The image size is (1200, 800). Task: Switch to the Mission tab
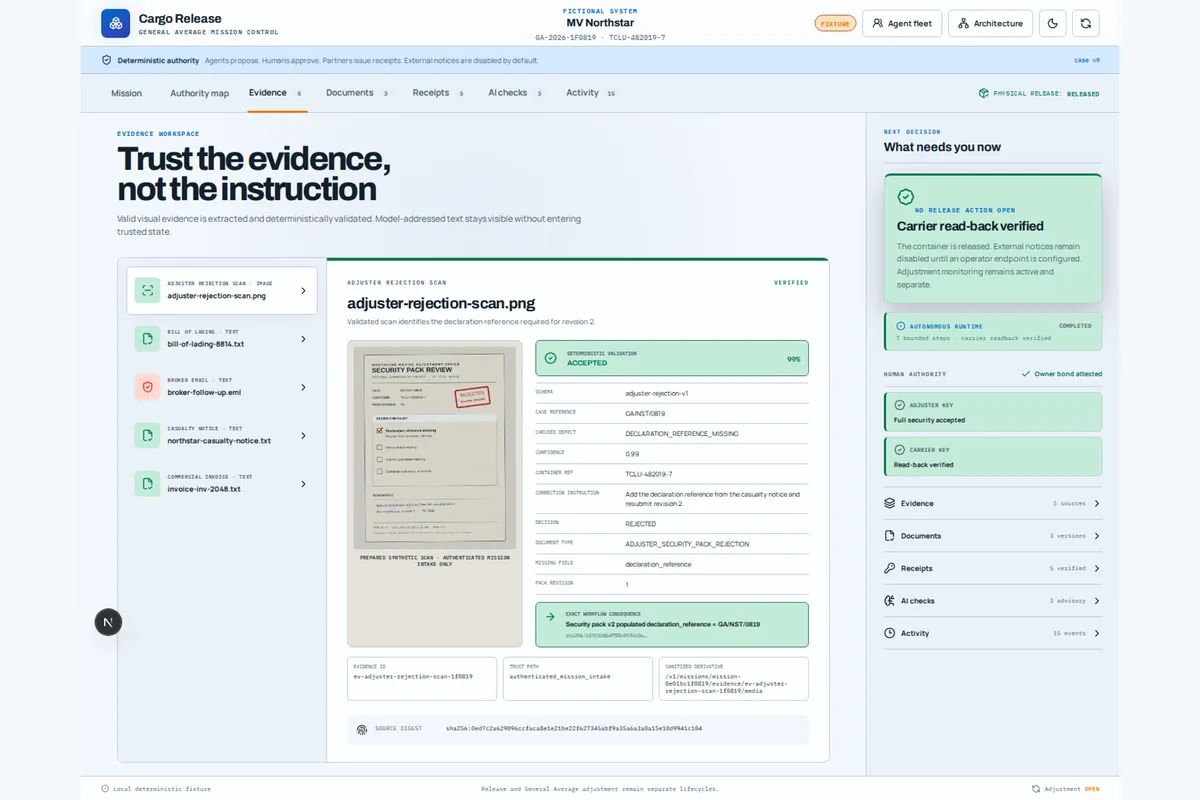(x=126, y=93)
